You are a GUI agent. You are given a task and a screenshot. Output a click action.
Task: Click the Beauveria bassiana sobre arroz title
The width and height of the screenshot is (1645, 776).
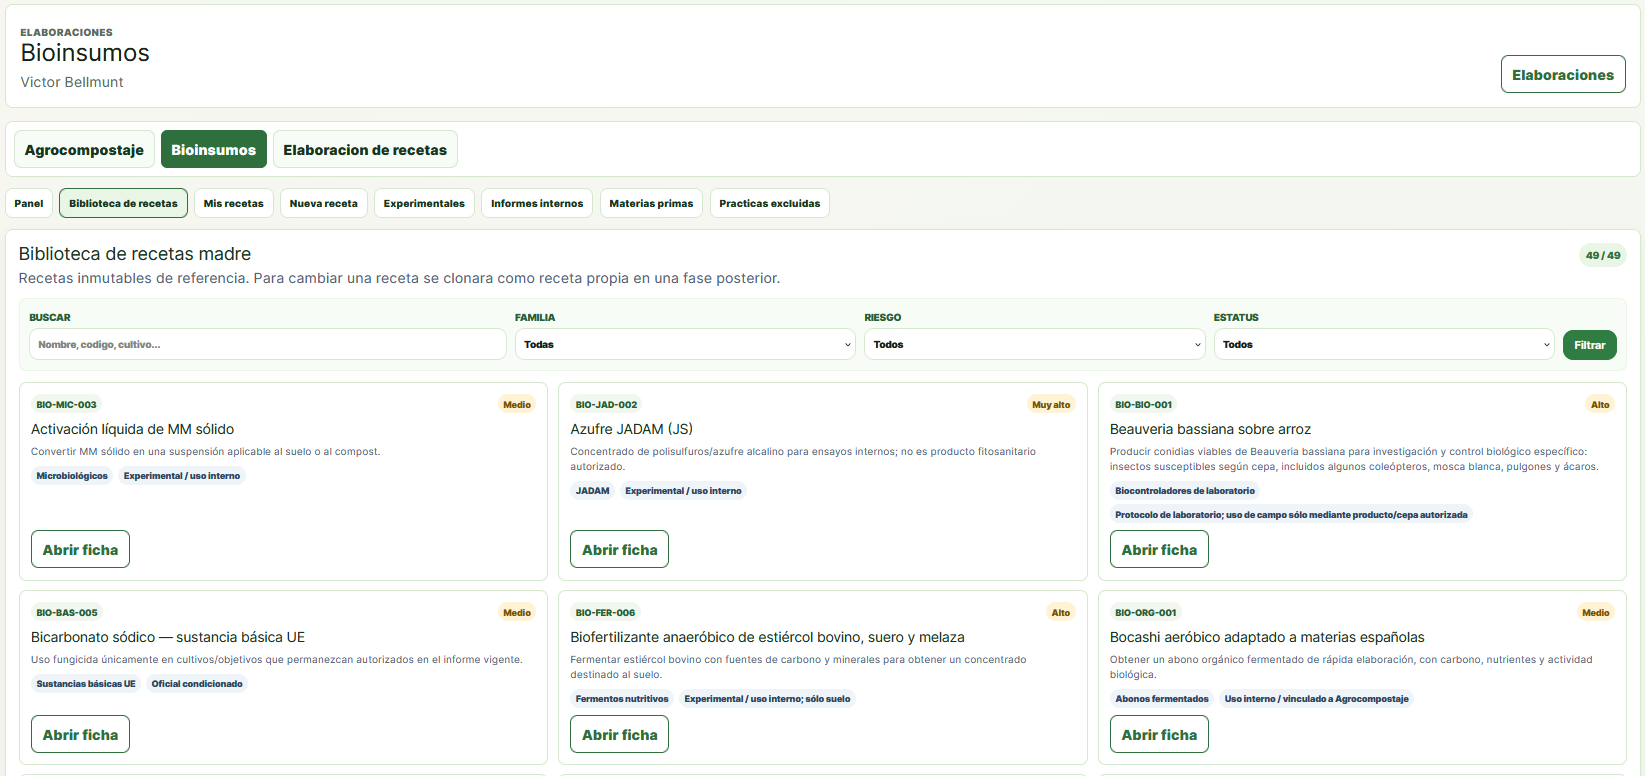click(x=1210, y=429)
